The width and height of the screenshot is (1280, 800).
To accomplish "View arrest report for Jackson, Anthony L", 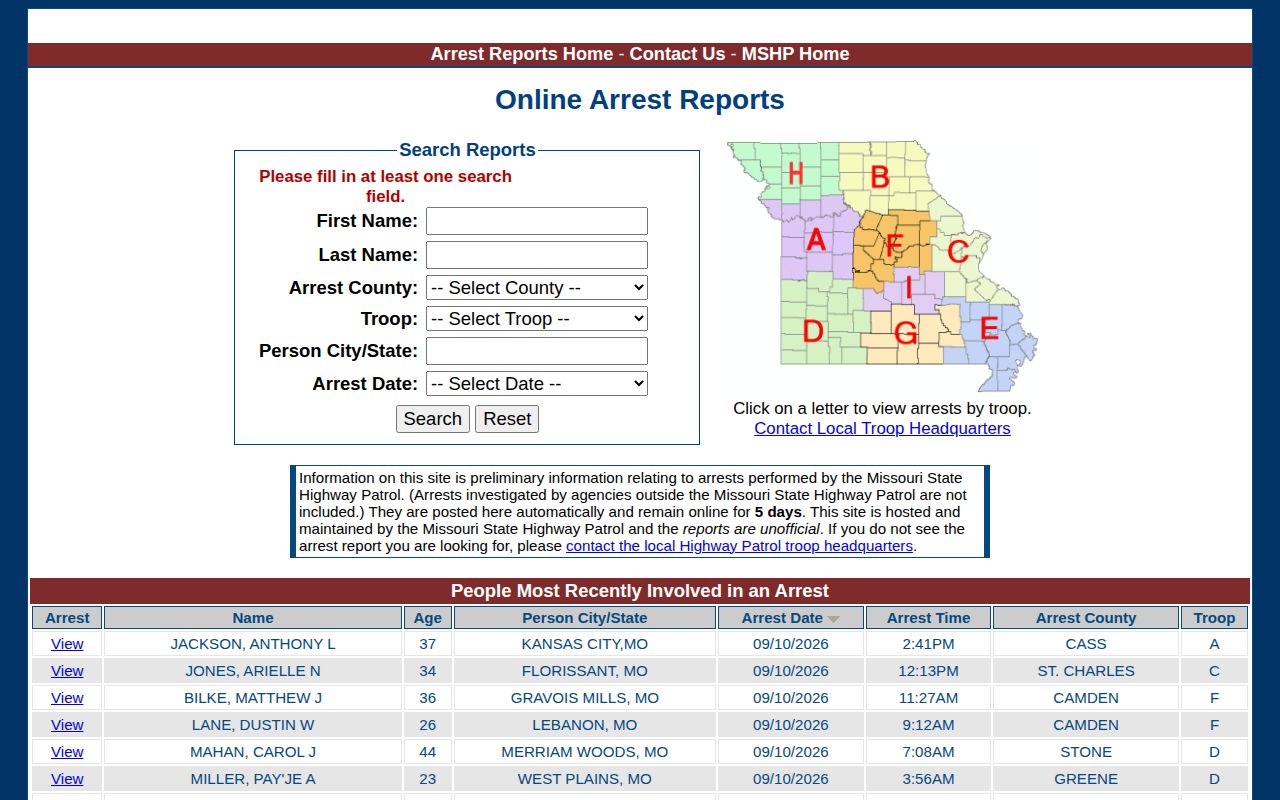I will pos(67,644).
